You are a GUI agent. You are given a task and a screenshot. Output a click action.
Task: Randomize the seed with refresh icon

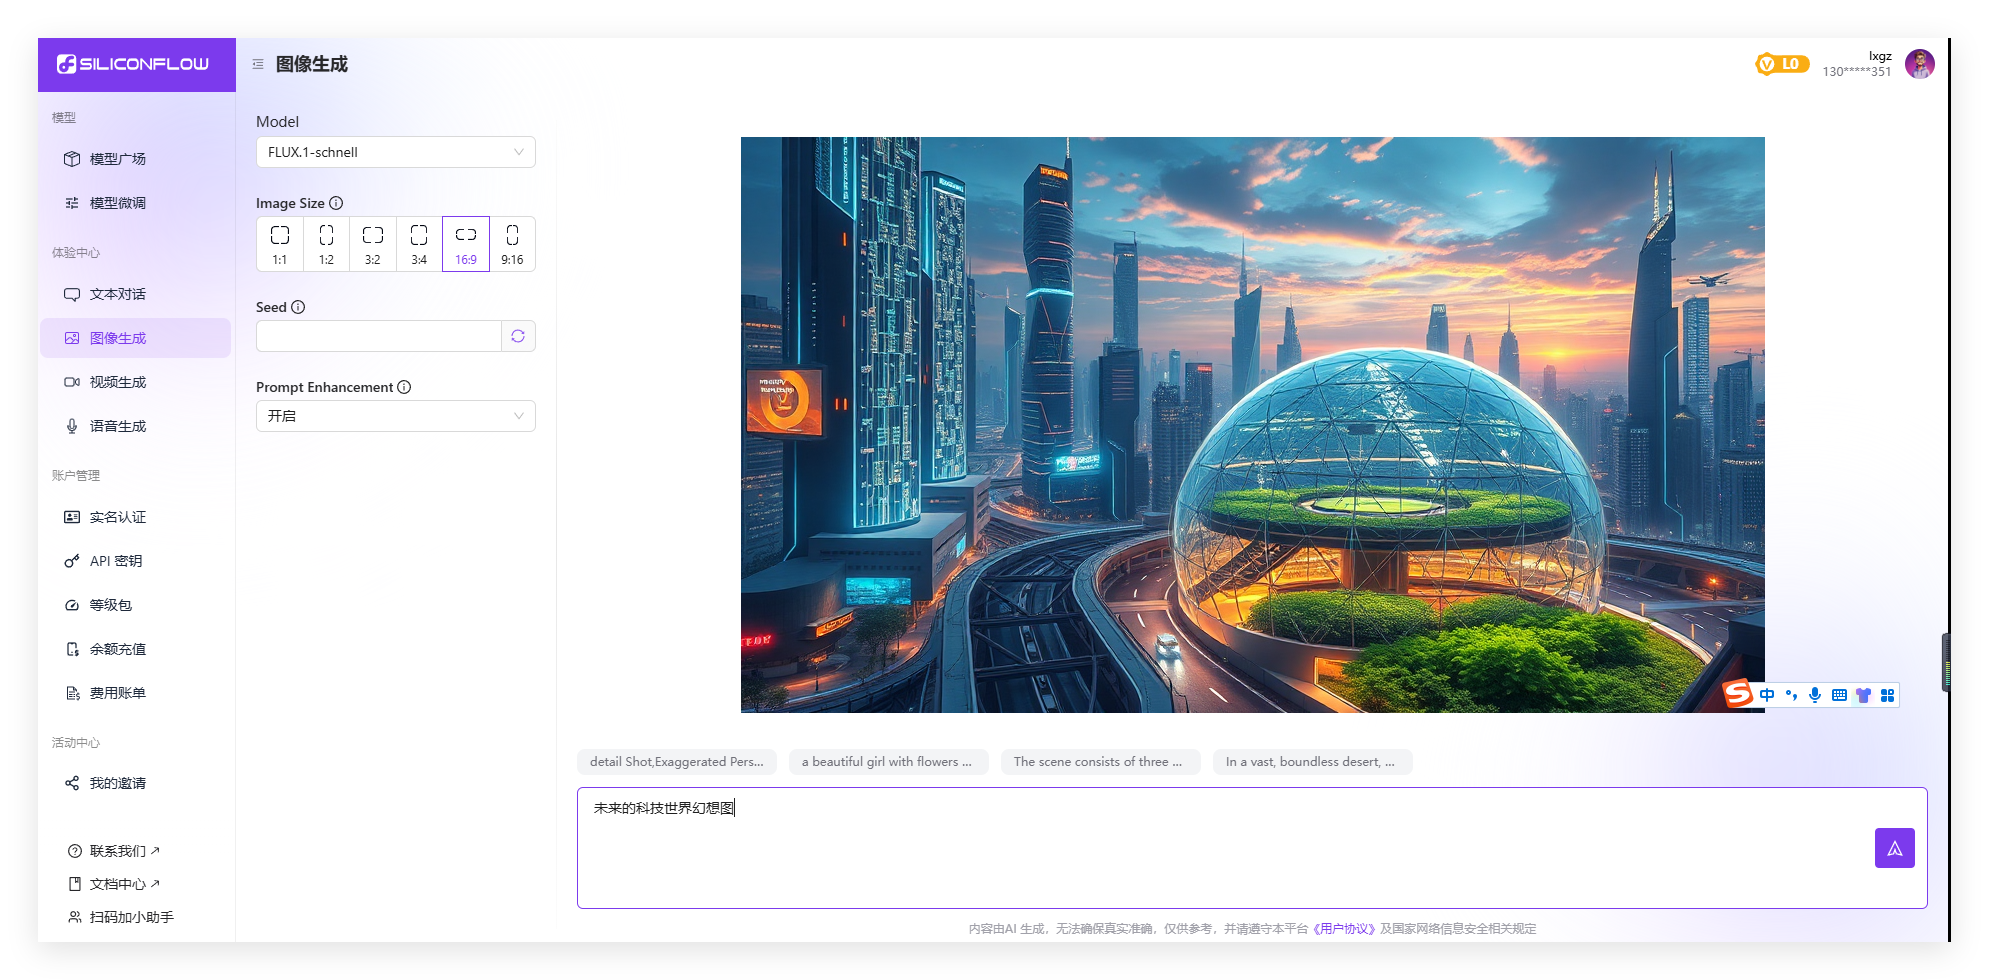(518, 336)
